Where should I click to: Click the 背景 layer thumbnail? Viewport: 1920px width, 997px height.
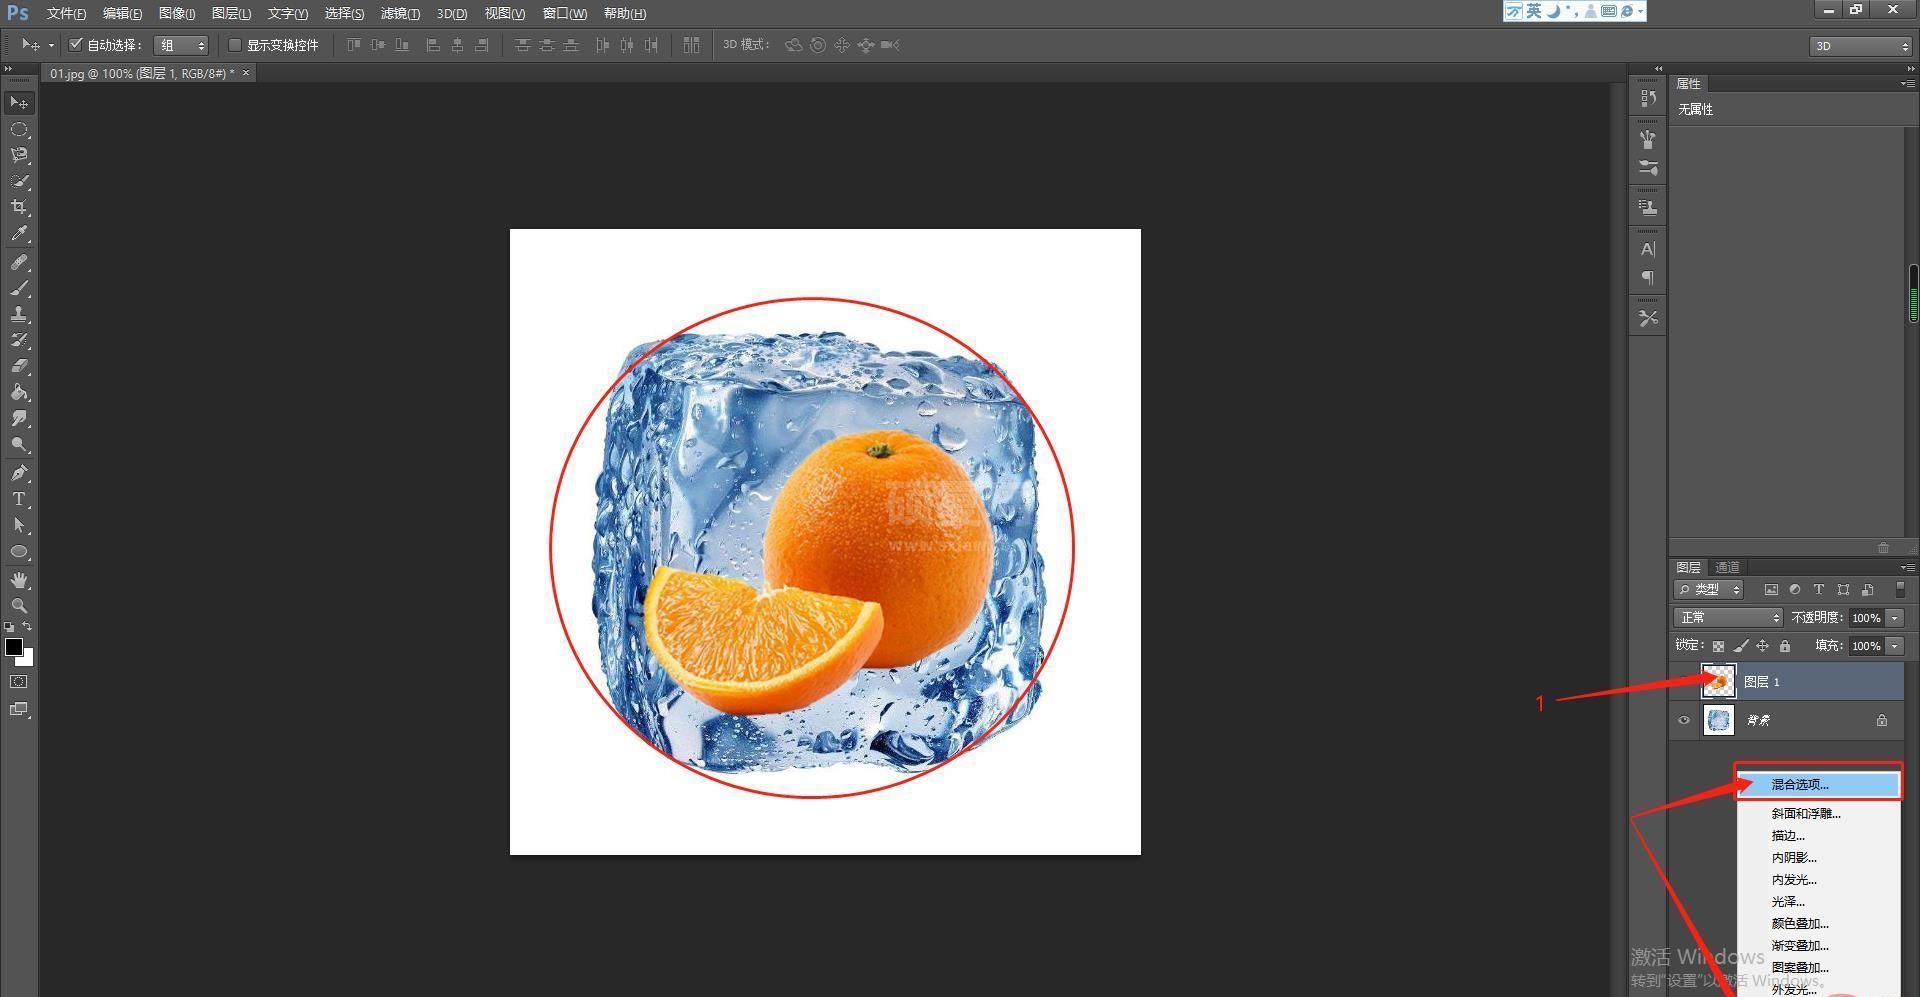[x=1719, y=720]
